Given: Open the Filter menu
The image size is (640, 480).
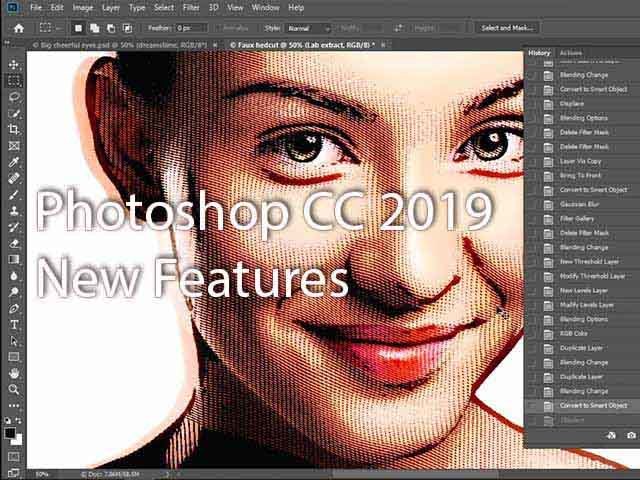Looking at the screenshot, I should 193,7.
